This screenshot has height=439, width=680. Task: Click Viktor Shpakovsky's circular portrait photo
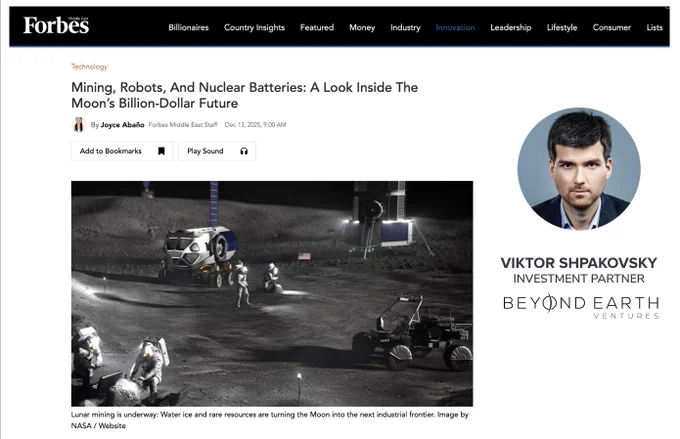click(579, 169)
